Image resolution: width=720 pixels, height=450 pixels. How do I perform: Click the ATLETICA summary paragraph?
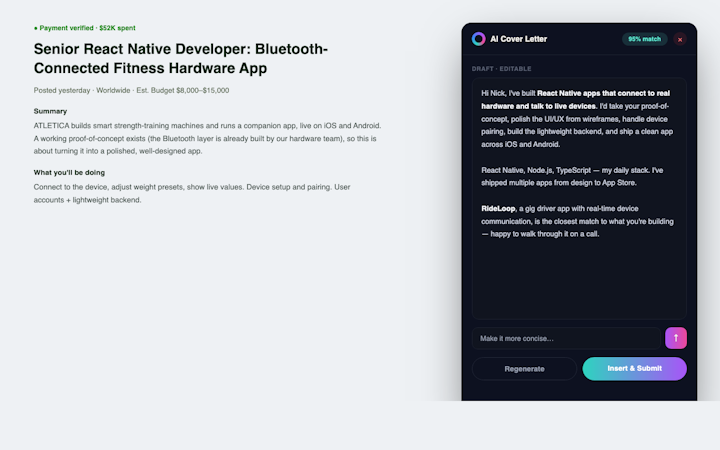tap(208, 138)
